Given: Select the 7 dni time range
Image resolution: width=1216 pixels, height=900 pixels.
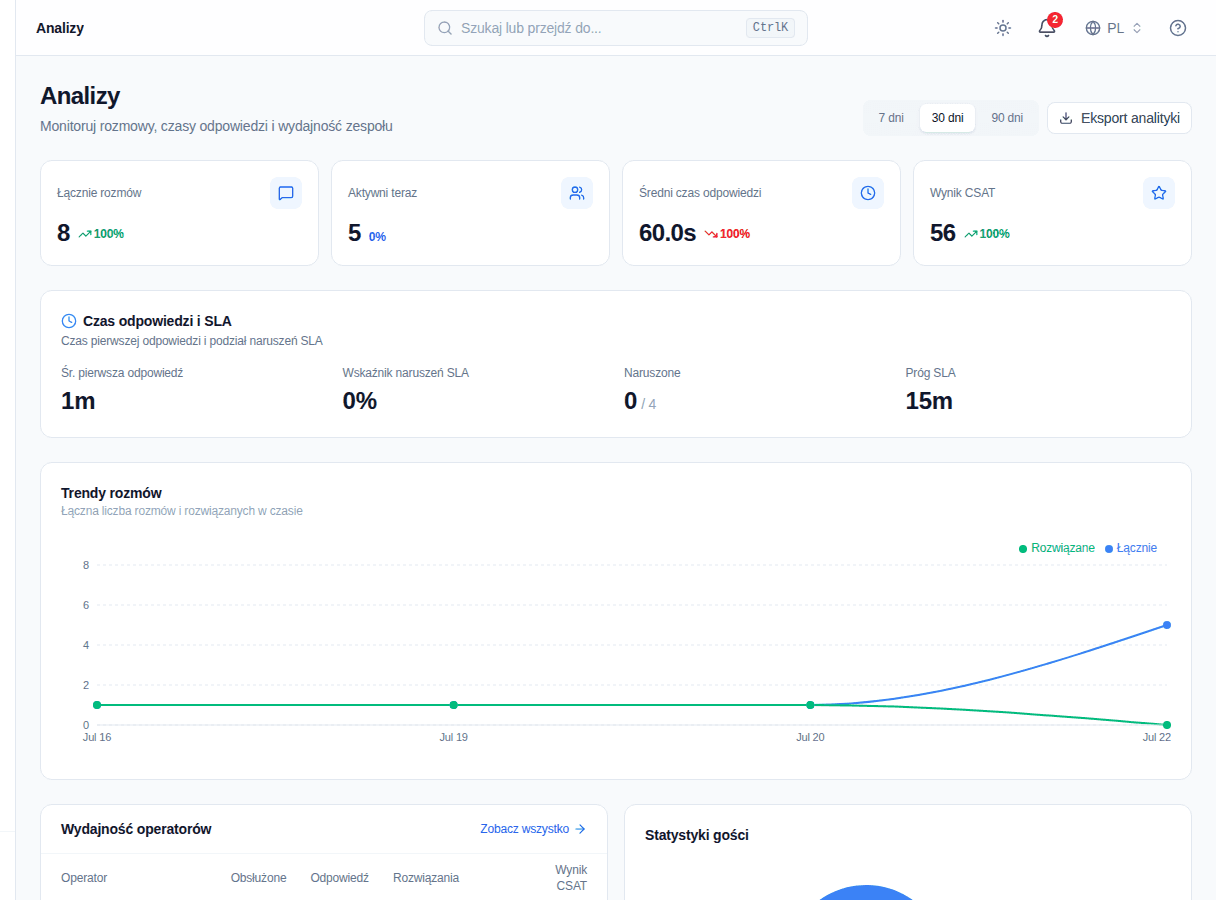Looking at the screenshot, I should [x=891, y=118].
